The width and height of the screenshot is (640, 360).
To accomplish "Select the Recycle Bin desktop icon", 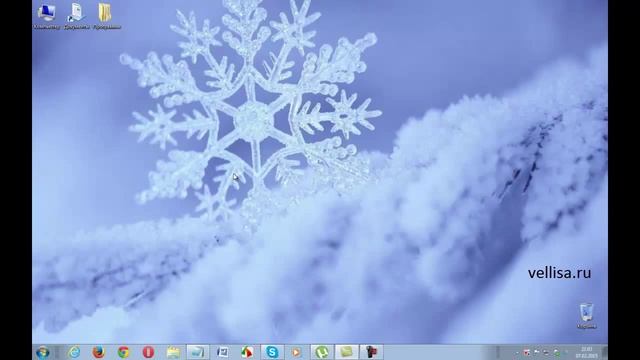I will (x=587, y=316).
